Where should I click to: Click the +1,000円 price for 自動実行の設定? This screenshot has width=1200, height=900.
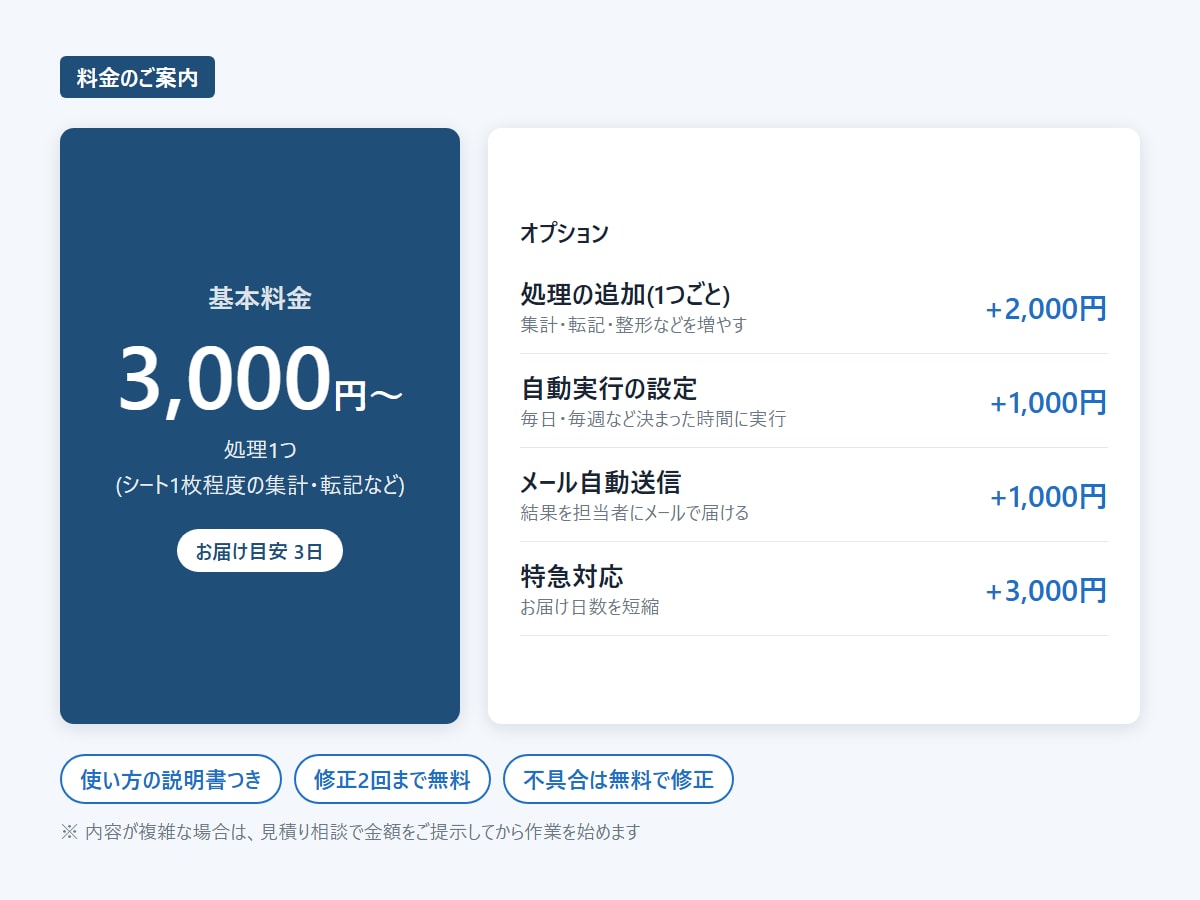click(x=1048, y=403)
